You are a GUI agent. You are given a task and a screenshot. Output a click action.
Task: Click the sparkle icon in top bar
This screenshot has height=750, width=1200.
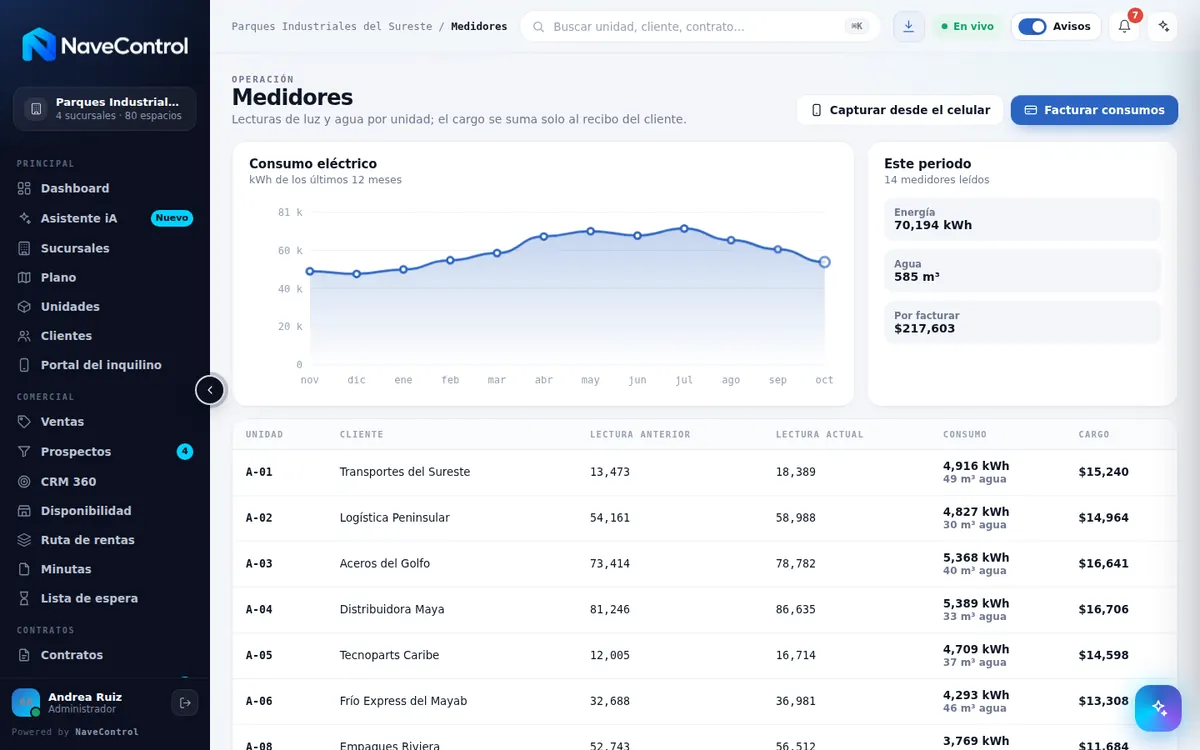point(1163,27)
